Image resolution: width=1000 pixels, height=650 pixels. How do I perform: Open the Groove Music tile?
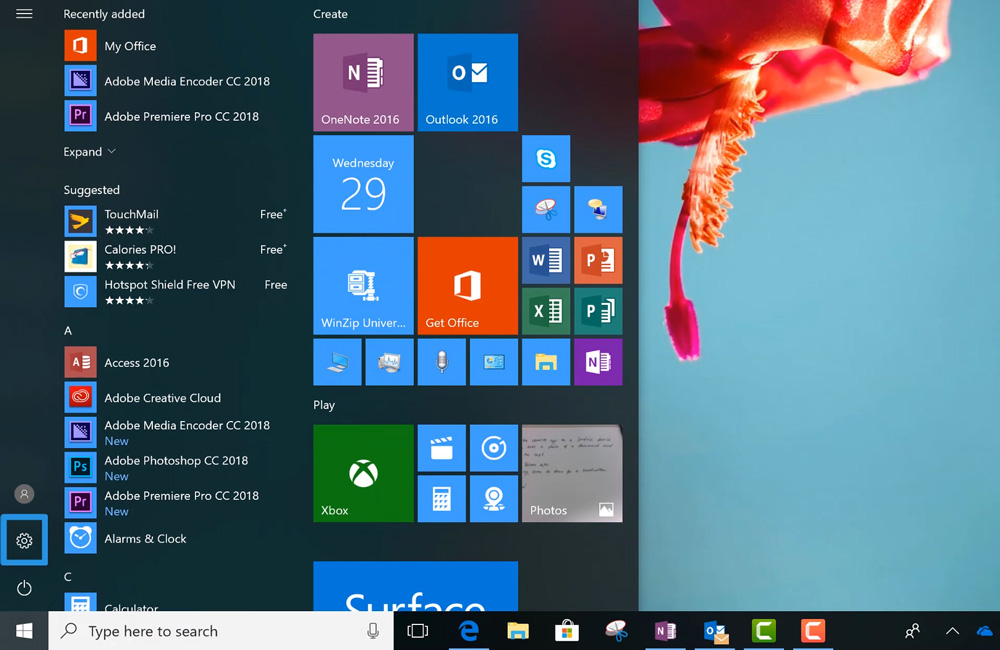click(x=494, y=448)
